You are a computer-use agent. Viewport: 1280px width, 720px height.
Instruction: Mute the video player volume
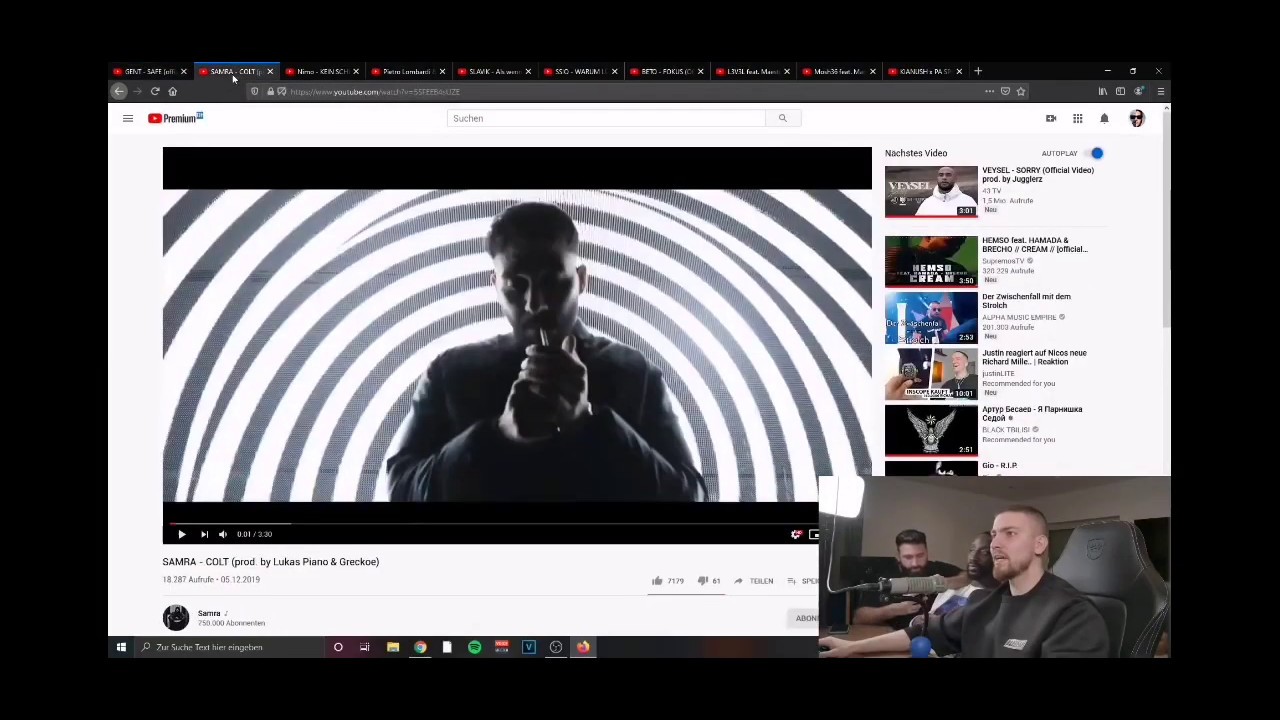[x=223, y=534]
